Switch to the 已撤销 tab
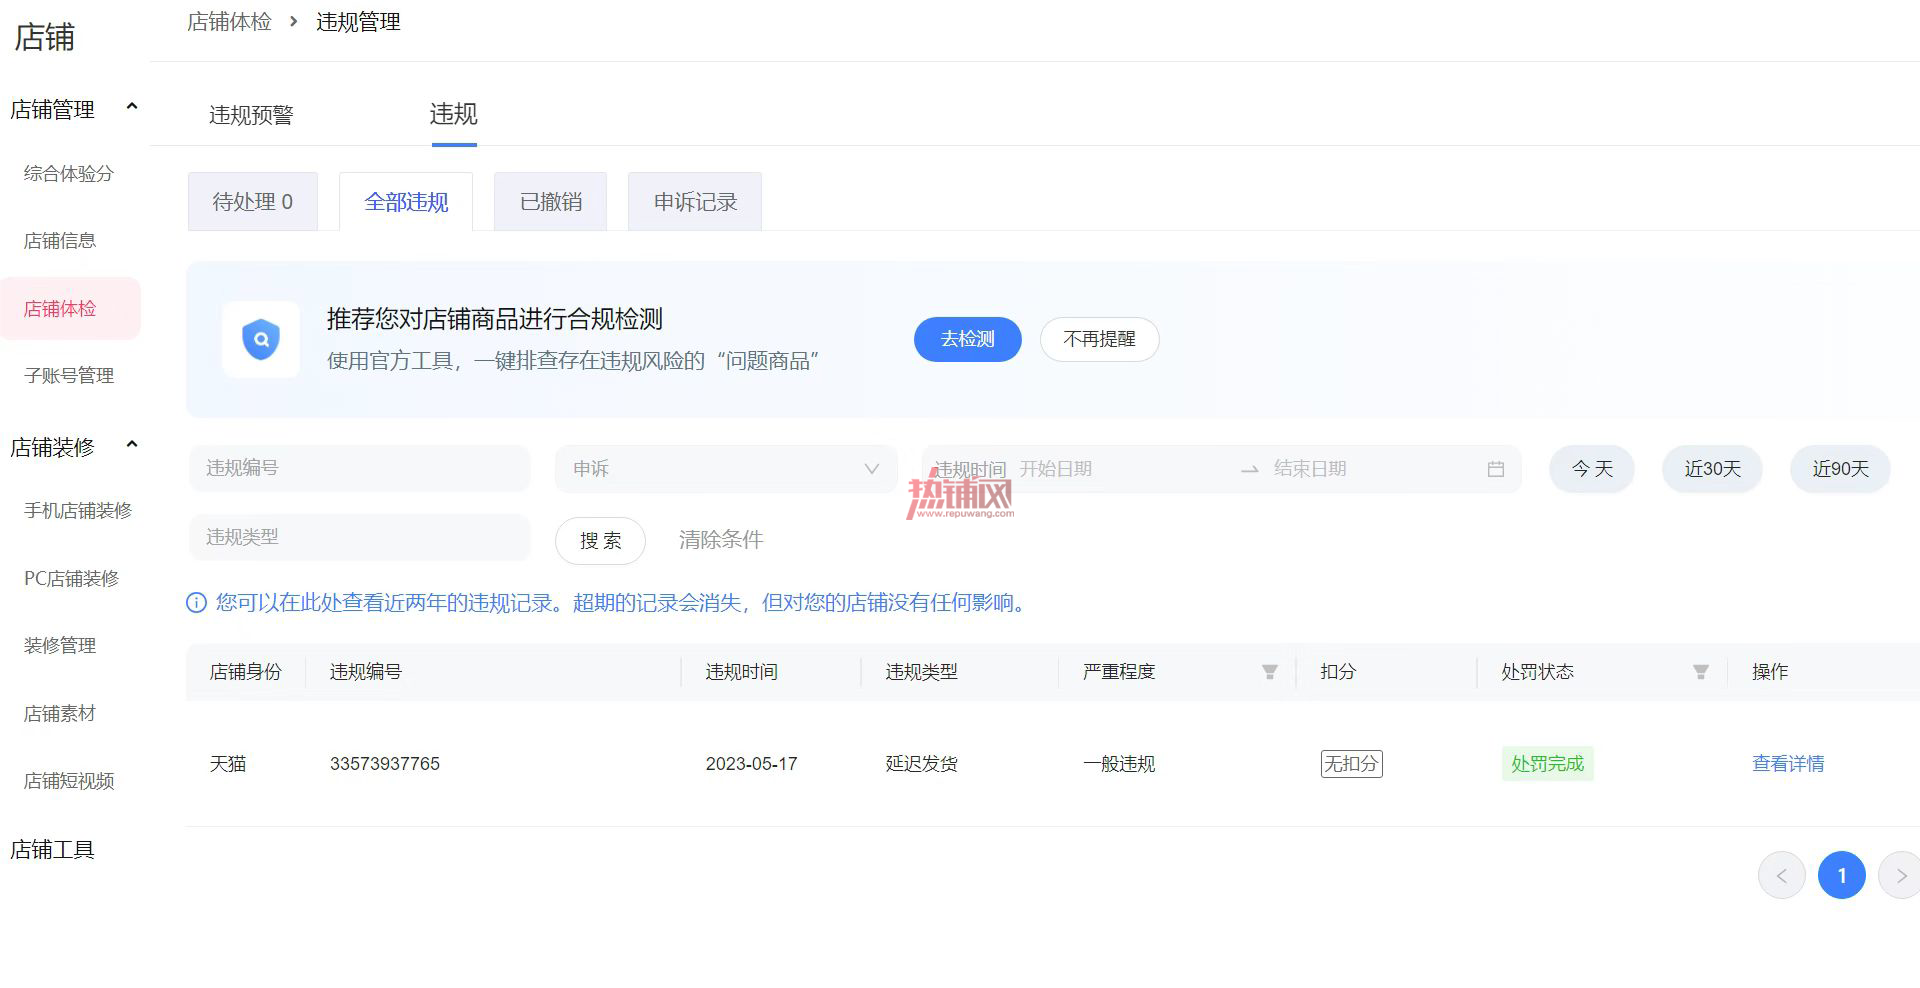This screenshot has width=1920, height=988. pyautogui.click(x=551, y=202)
